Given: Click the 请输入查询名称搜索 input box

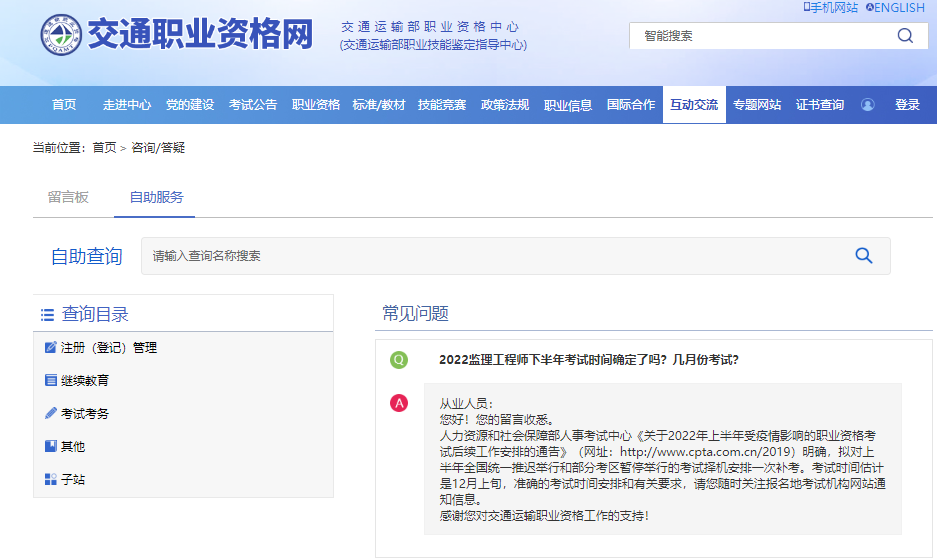Looking at the screenshot, I should coord(490,256).
